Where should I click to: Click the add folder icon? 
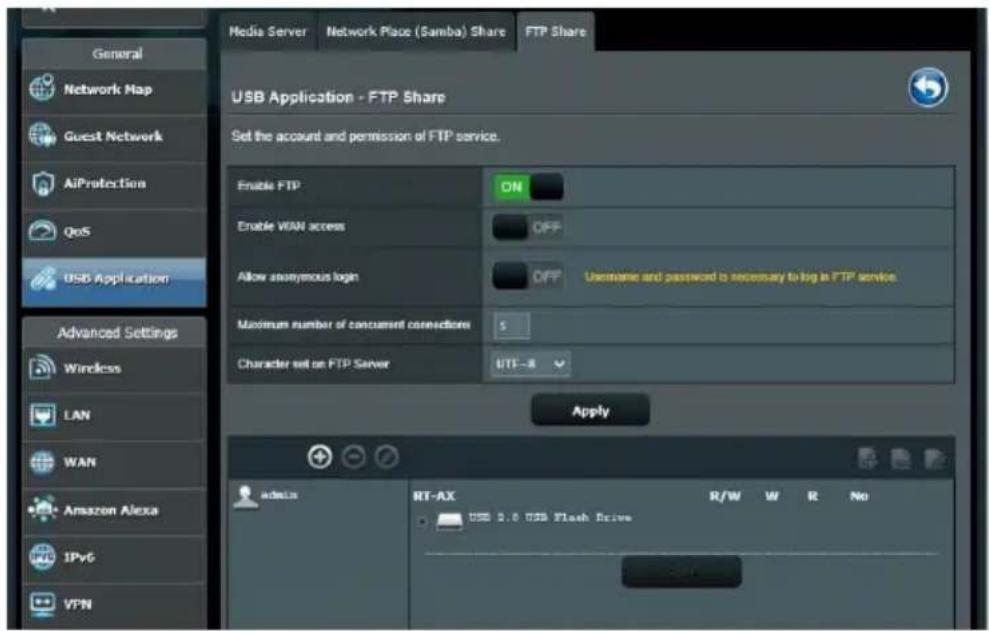coord(868,459)
